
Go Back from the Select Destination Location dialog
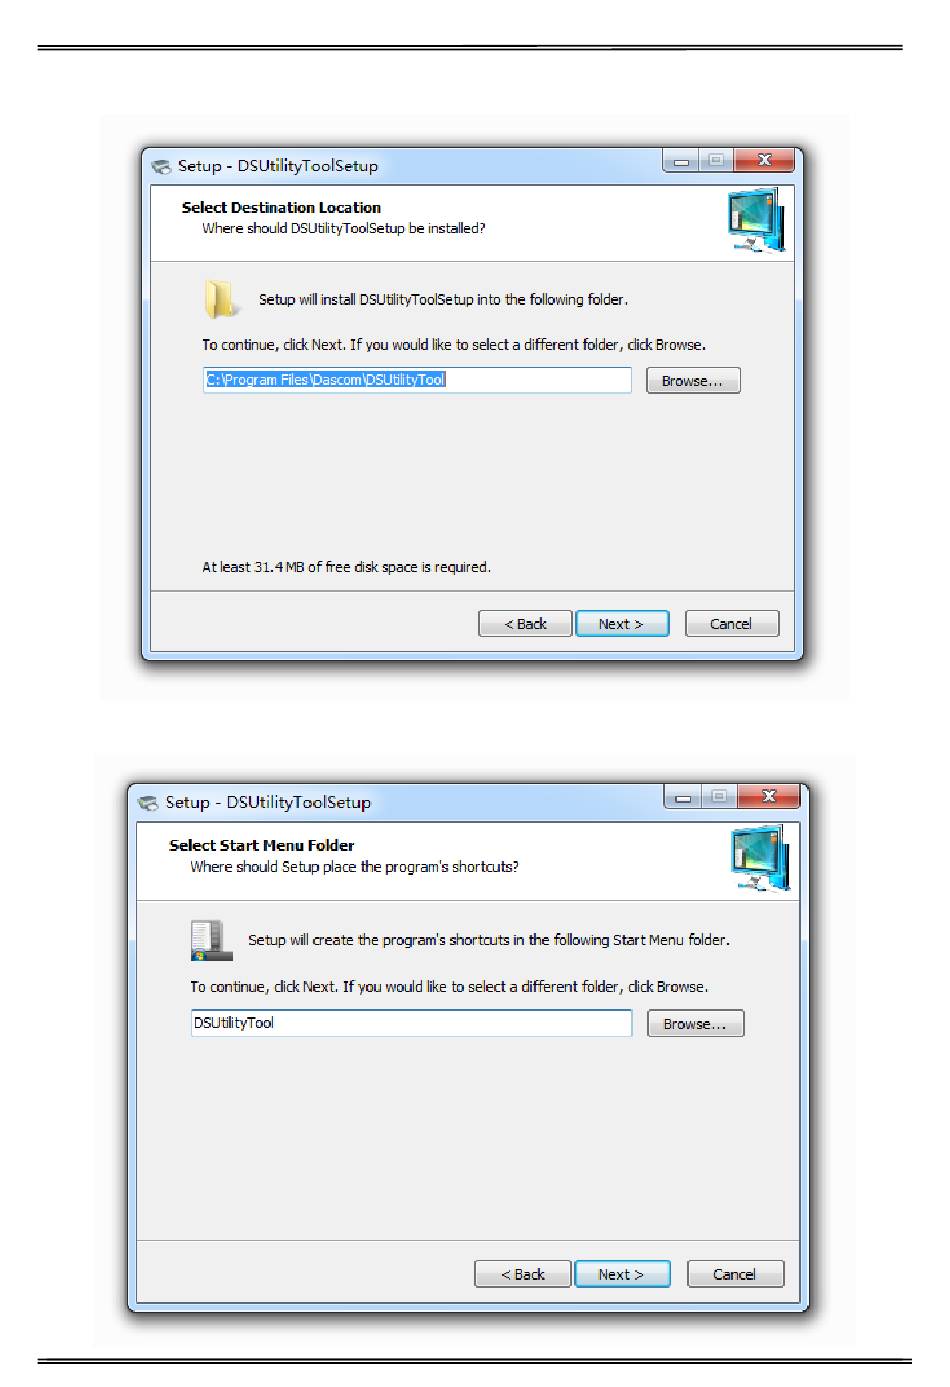pos(526,624)
